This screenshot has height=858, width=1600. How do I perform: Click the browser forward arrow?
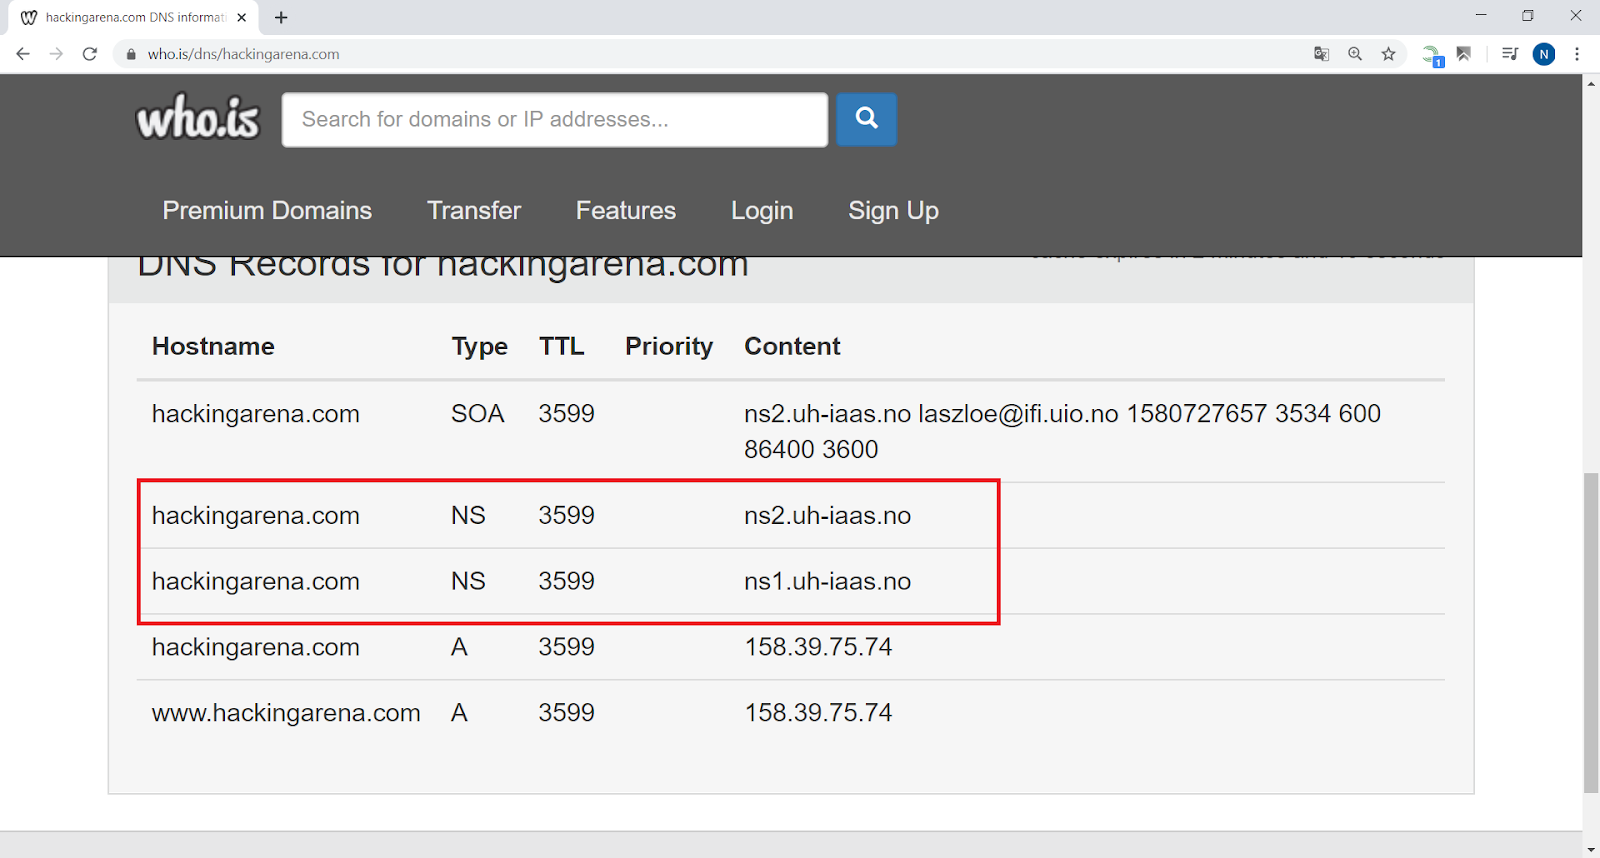56,54
